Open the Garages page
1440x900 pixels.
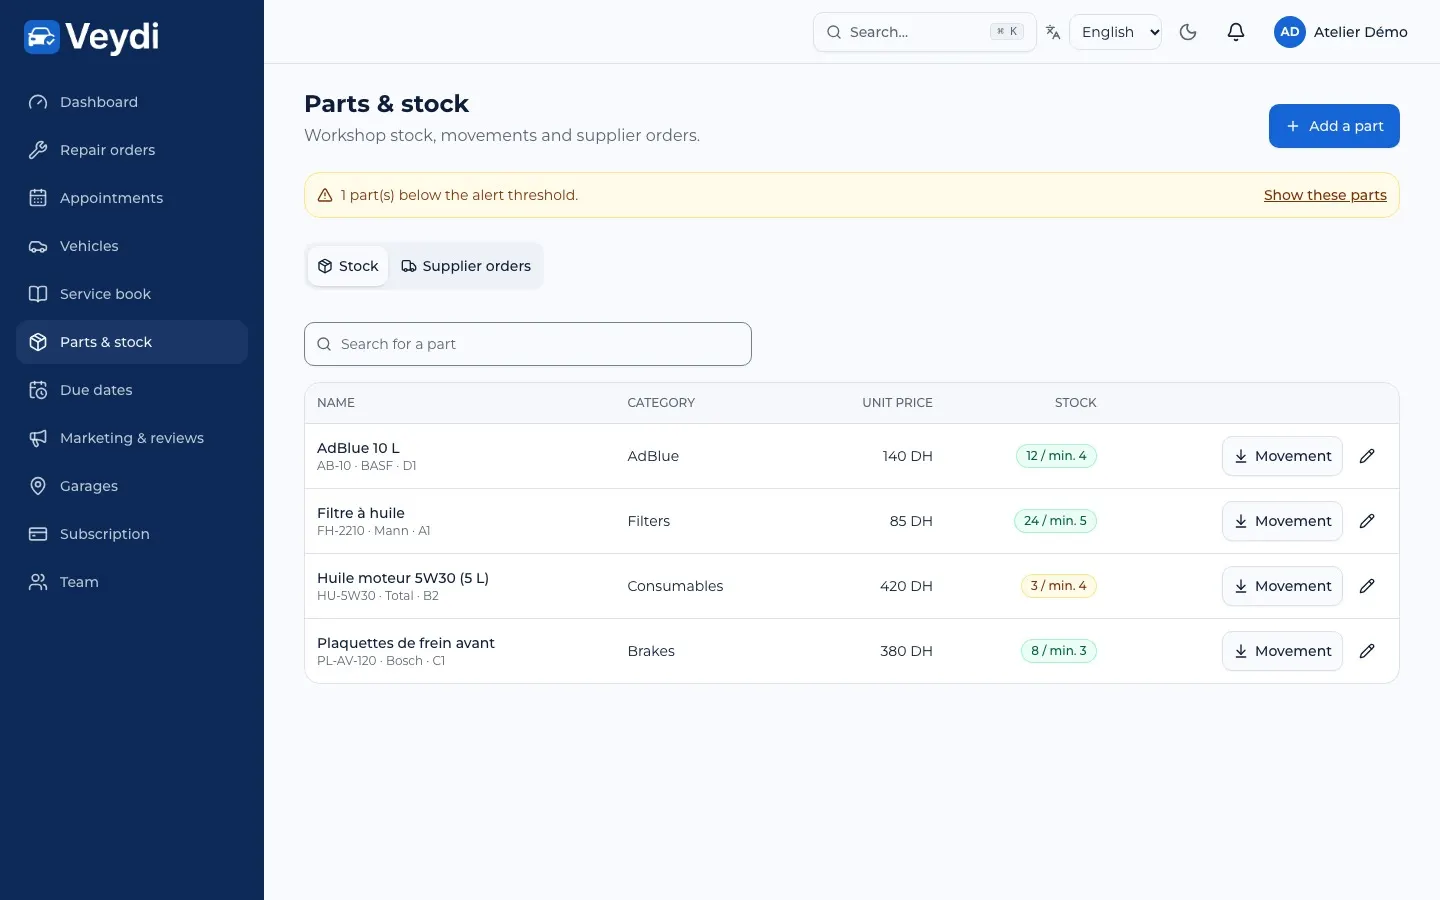click(x=132, y=486)
